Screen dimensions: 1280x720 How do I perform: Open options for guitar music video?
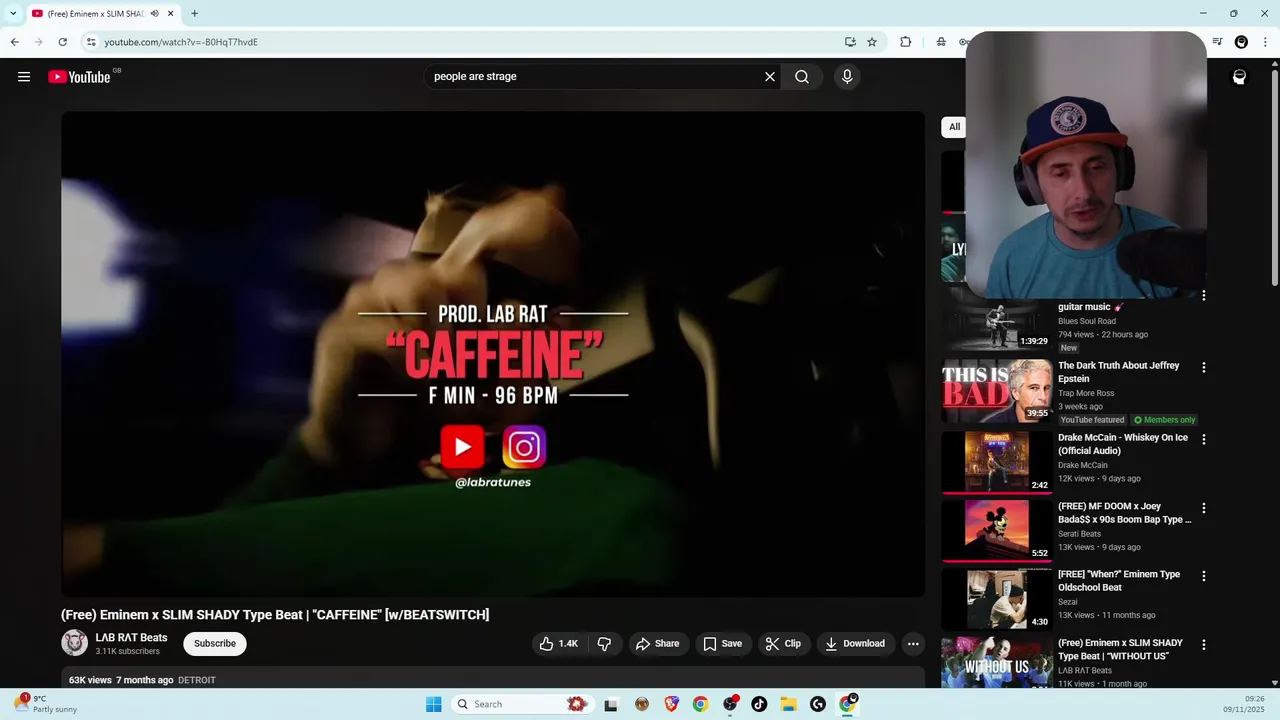point(1204,296)
